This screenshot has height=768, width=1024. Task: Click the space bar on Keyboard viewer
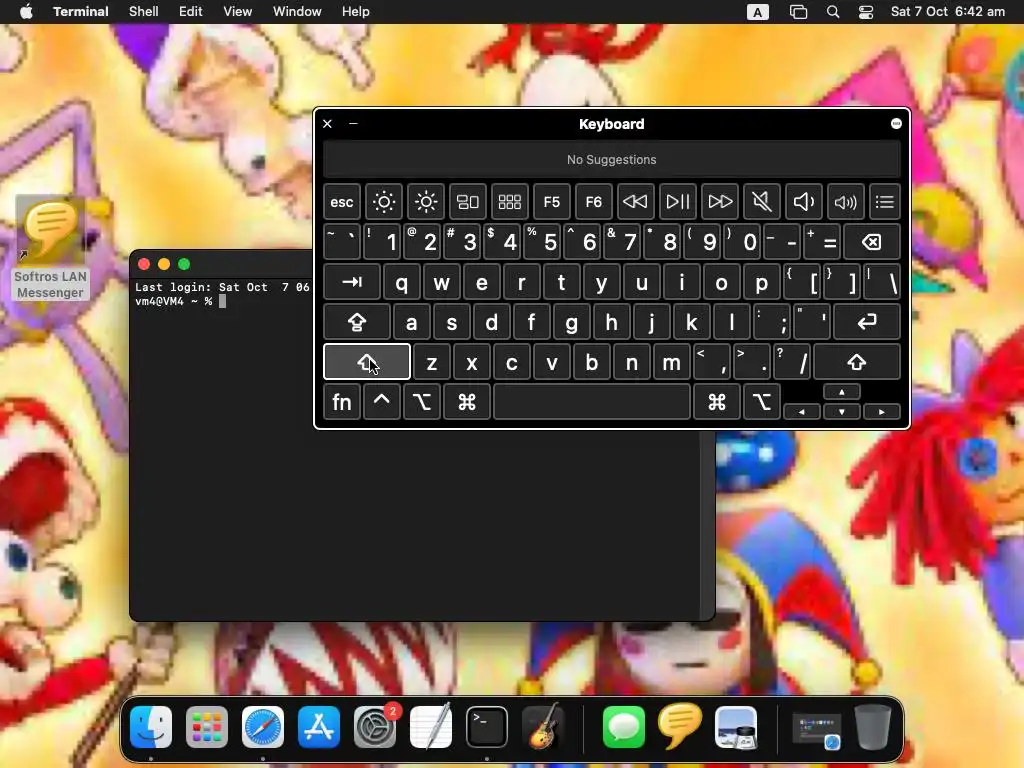[x=592, y=402]
